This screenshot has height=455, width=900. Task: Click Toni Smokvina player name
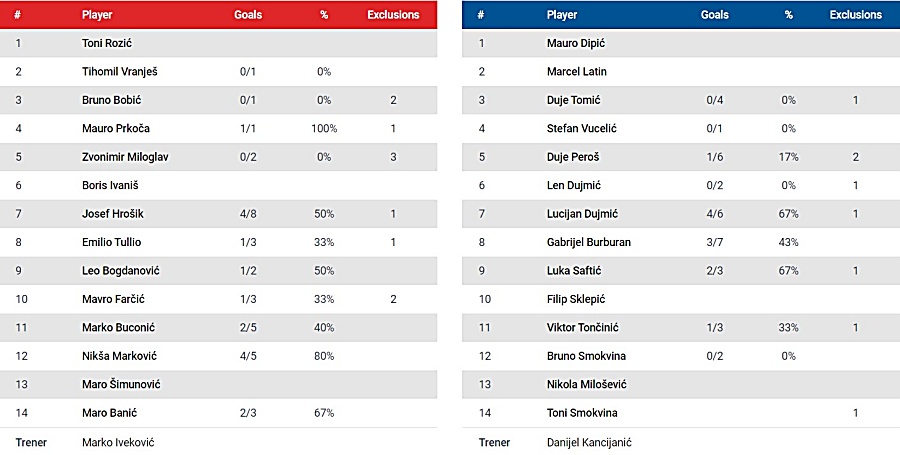click(x=583, y=413)
